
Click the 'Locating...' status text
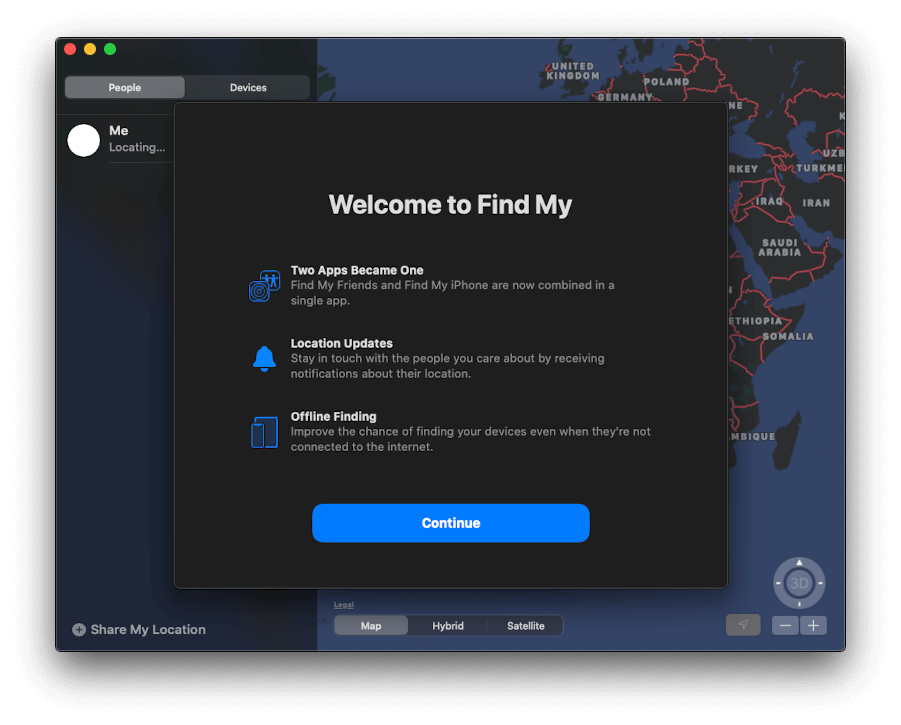click(137, 148)
